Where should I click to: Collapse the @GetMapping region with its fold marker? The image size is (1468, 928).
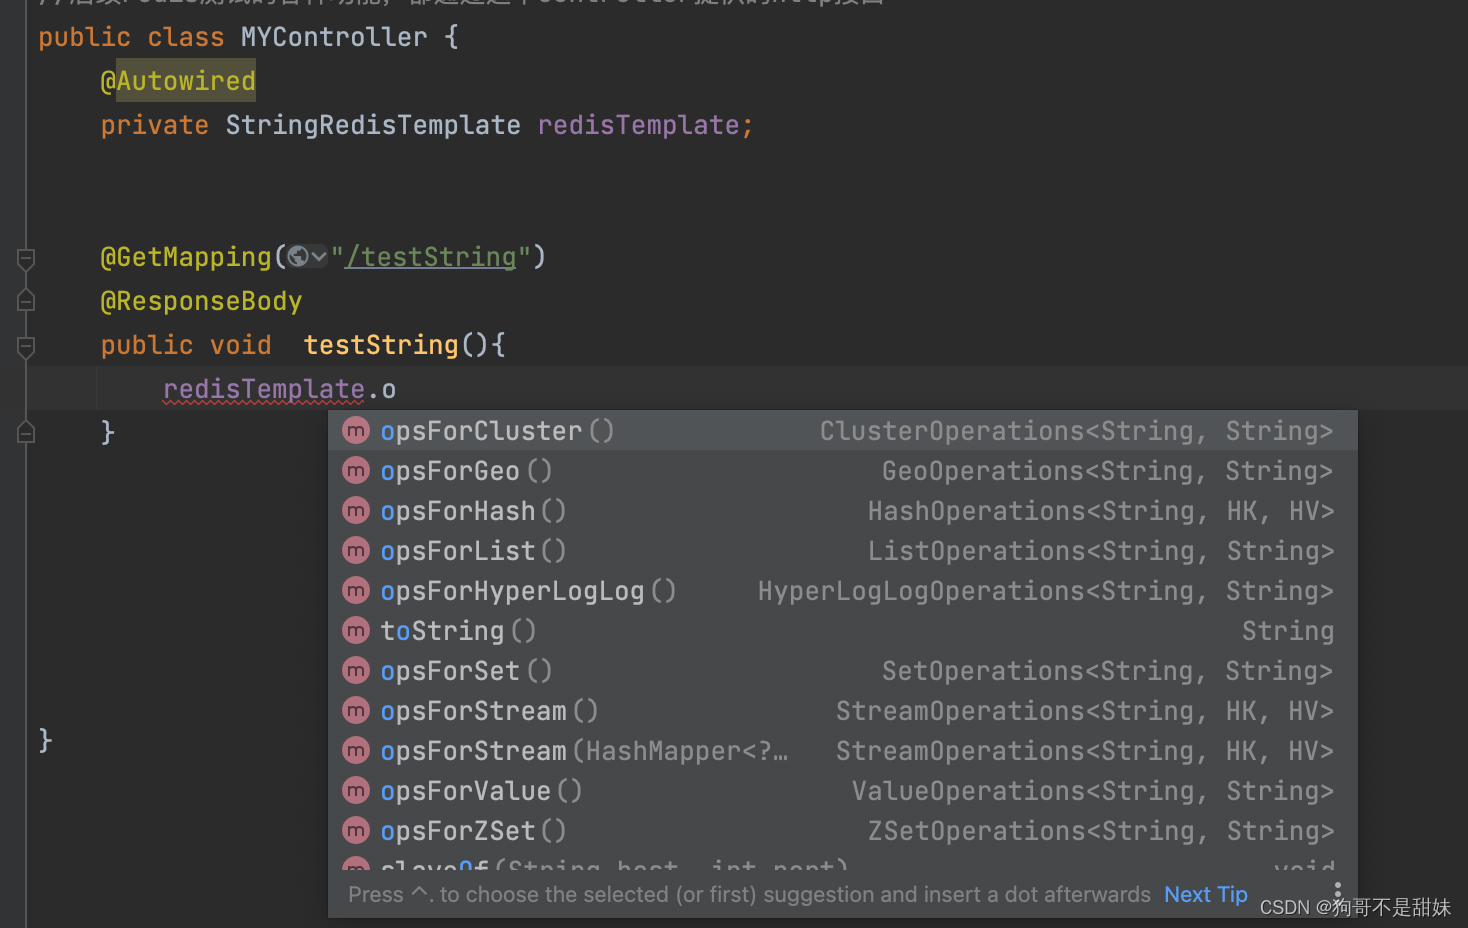click(25, 258)
